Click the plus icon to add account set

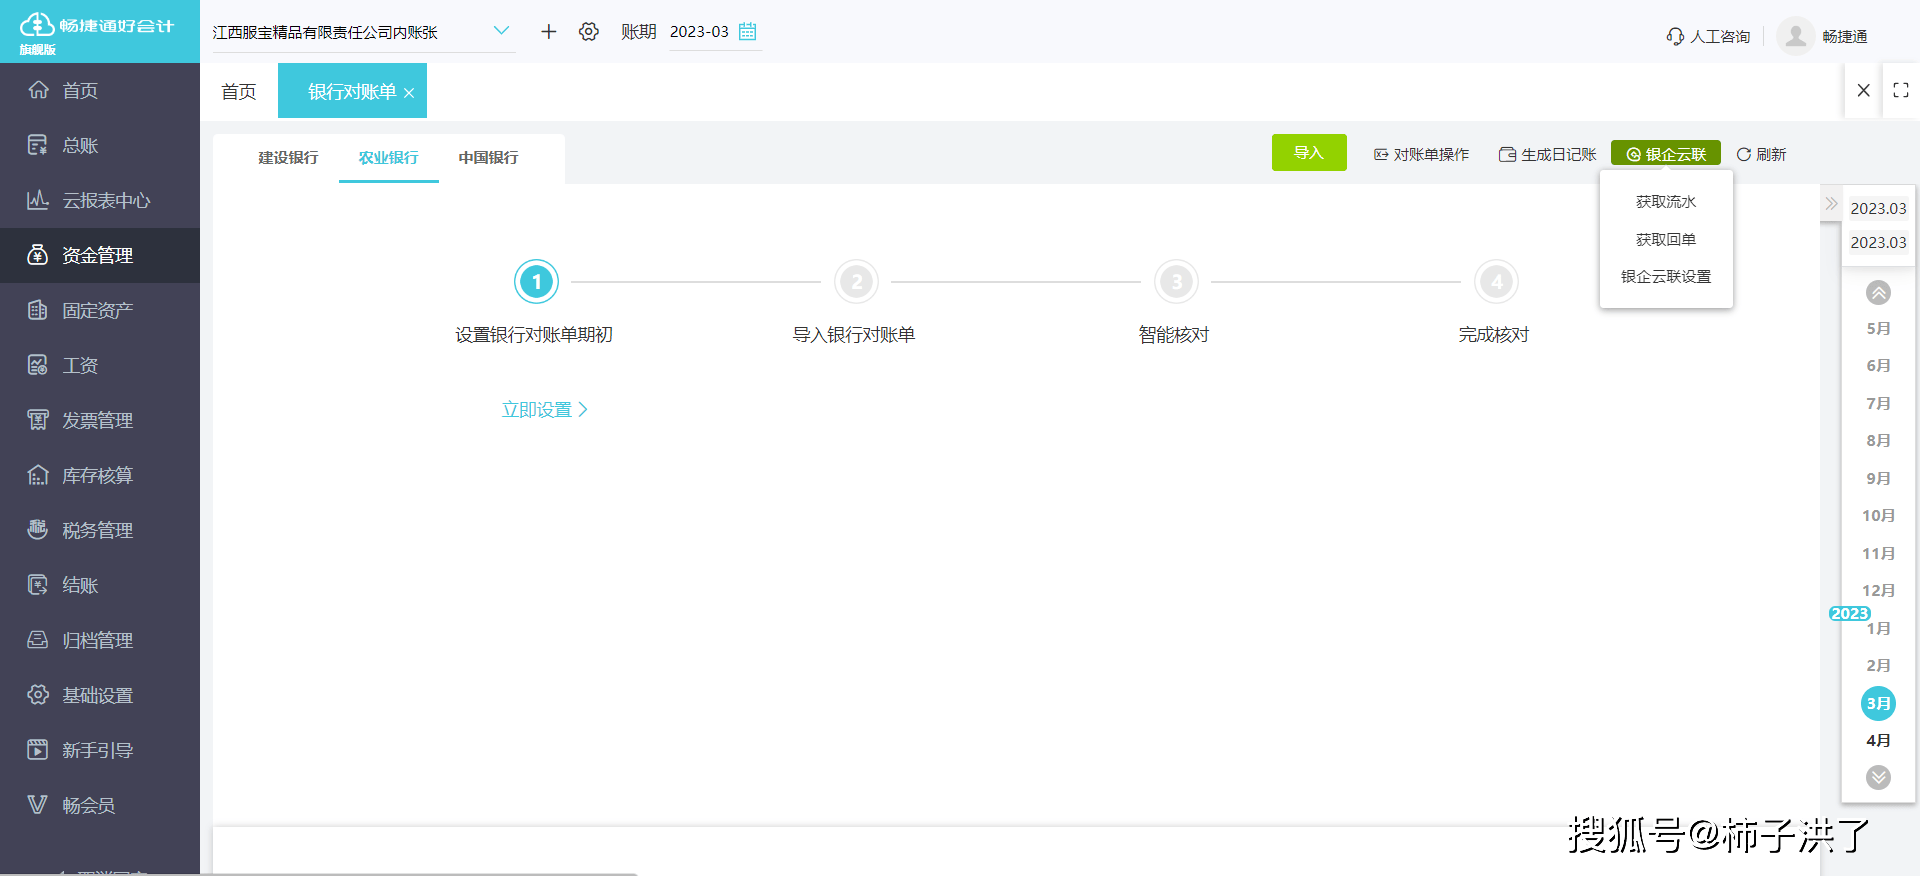coord(548,32)
